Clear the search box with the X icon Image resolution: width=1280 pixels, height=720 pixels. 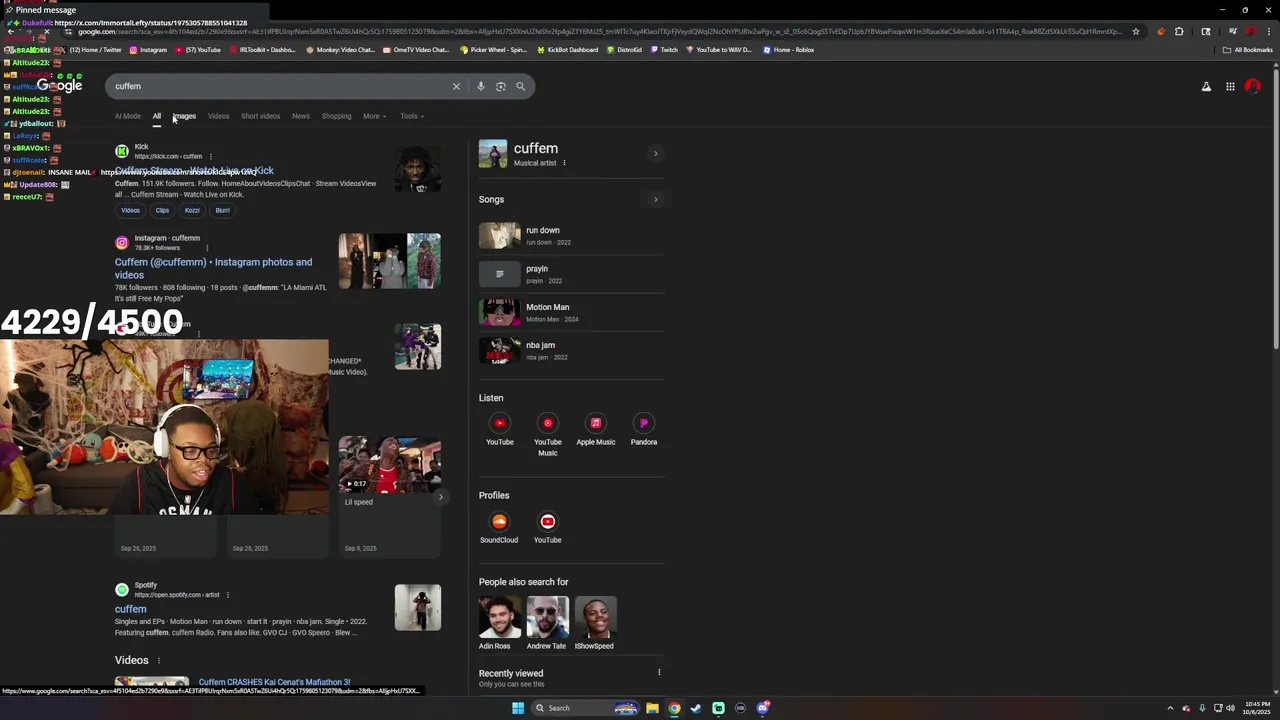coord(456,86)
